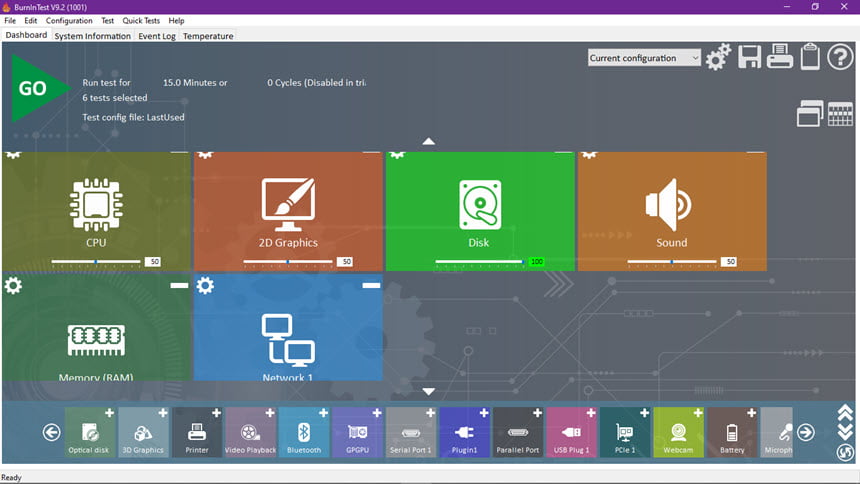Select the Sound test tile

(672, 211)
